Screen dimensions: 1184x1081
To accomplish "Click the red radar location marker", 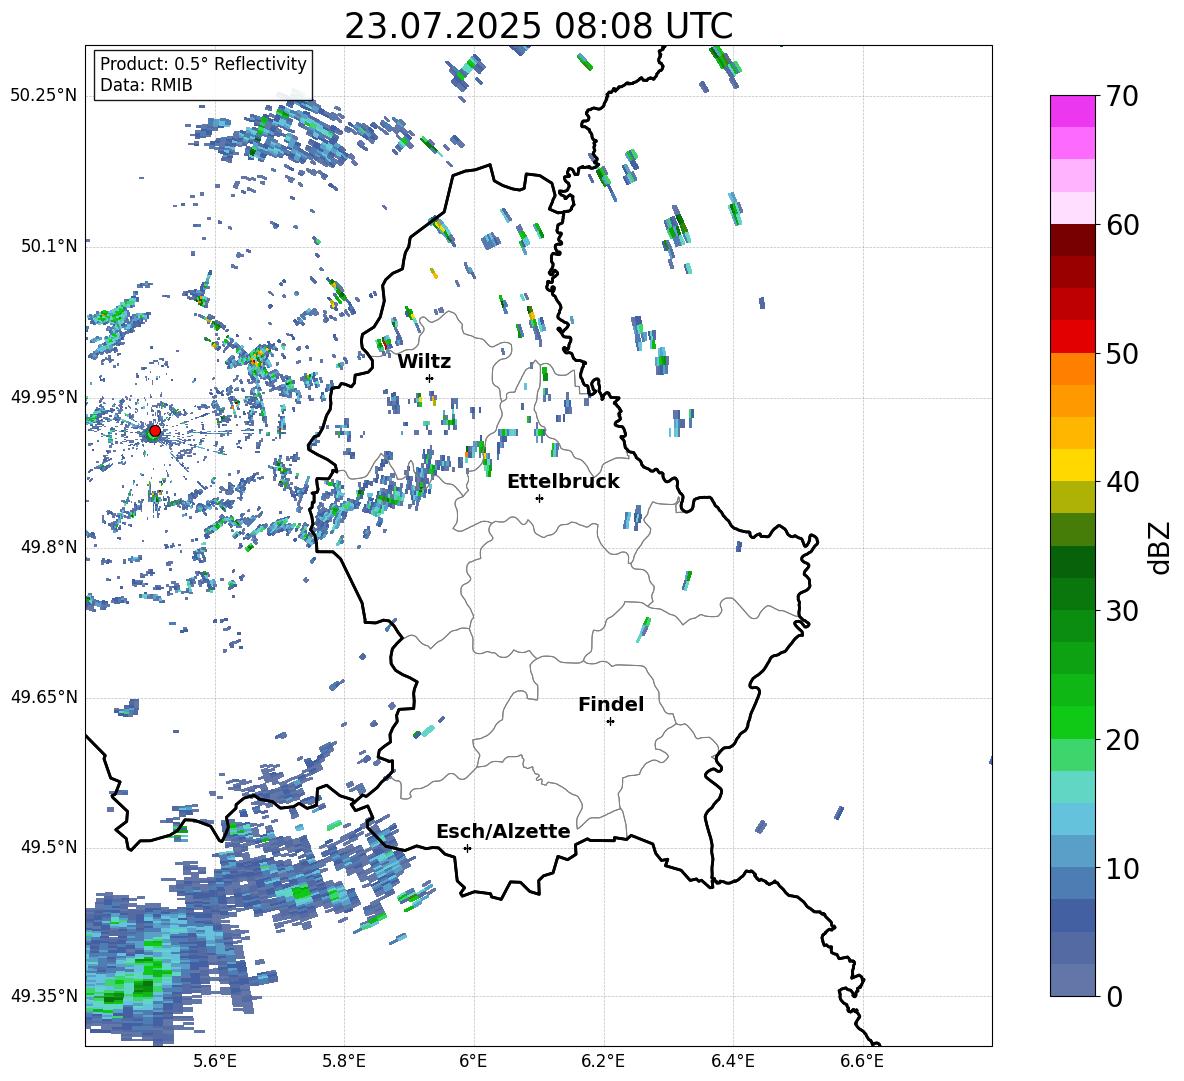I will 155,431.
